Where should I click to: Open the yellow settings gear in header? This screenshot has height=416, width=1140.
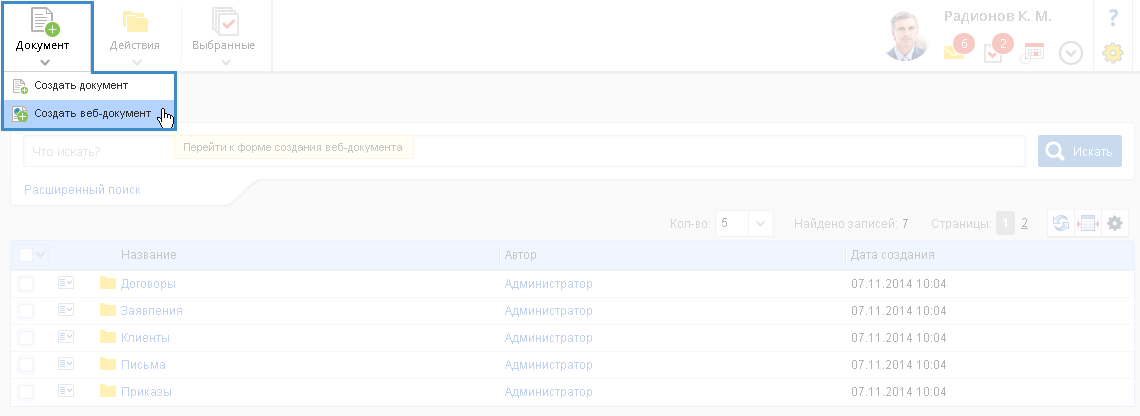pyautogui.click(x=1113, y=54)
